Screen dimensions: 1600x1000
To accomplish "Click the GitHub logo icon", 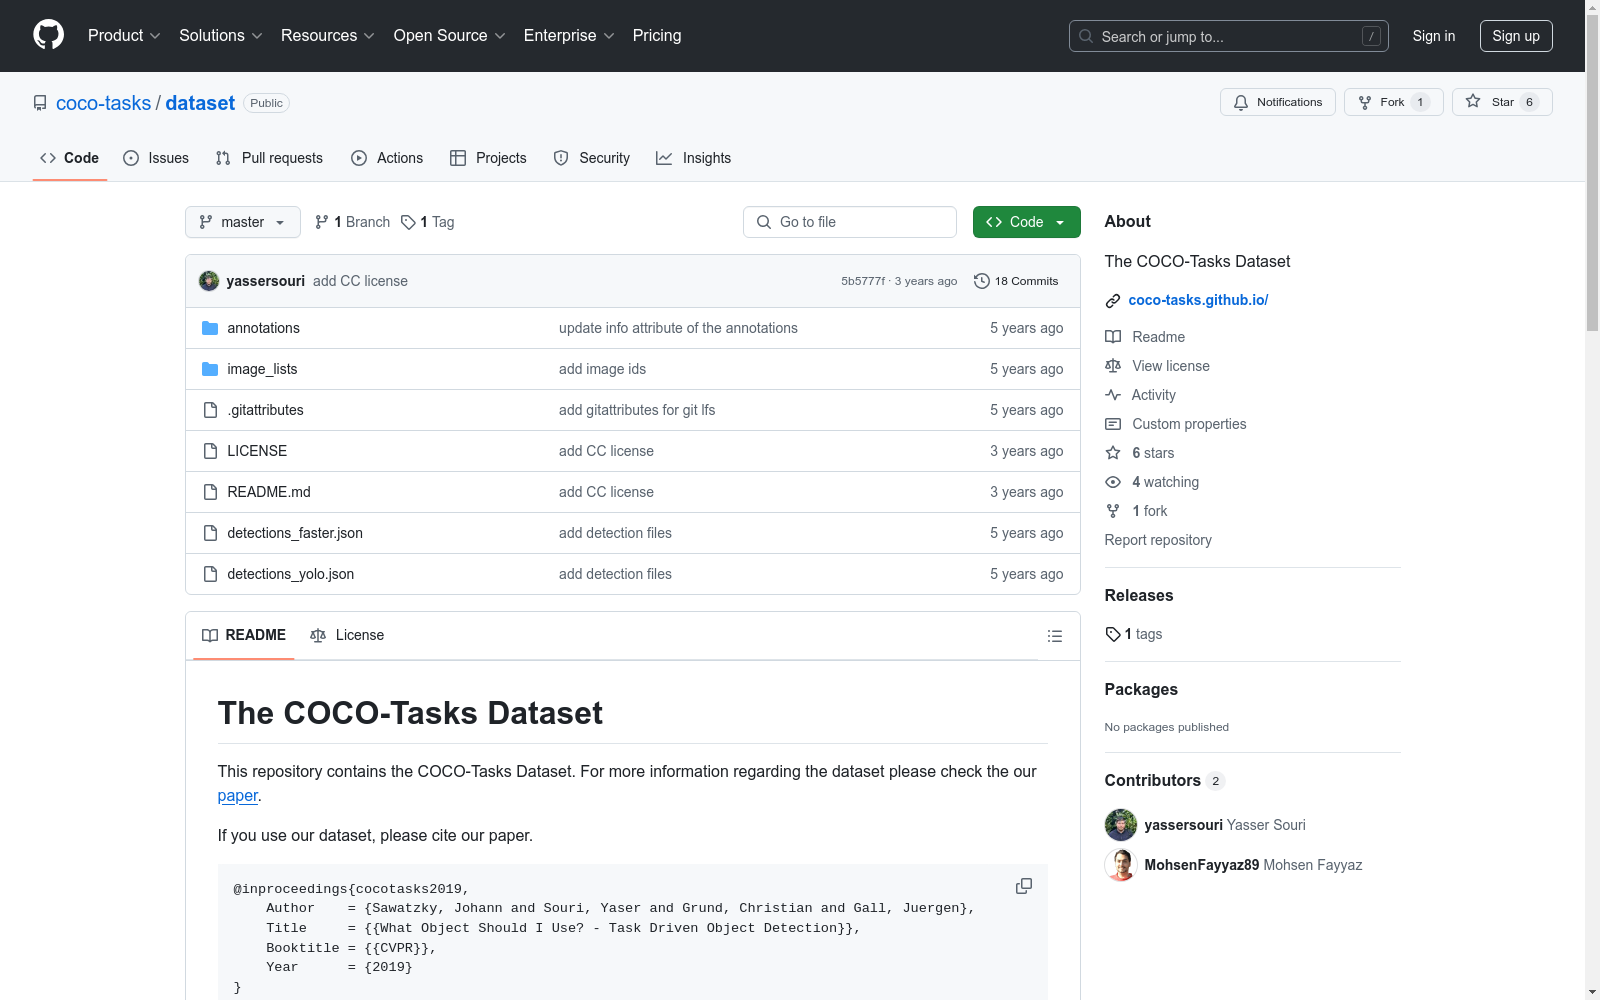I will pos(48,35).
